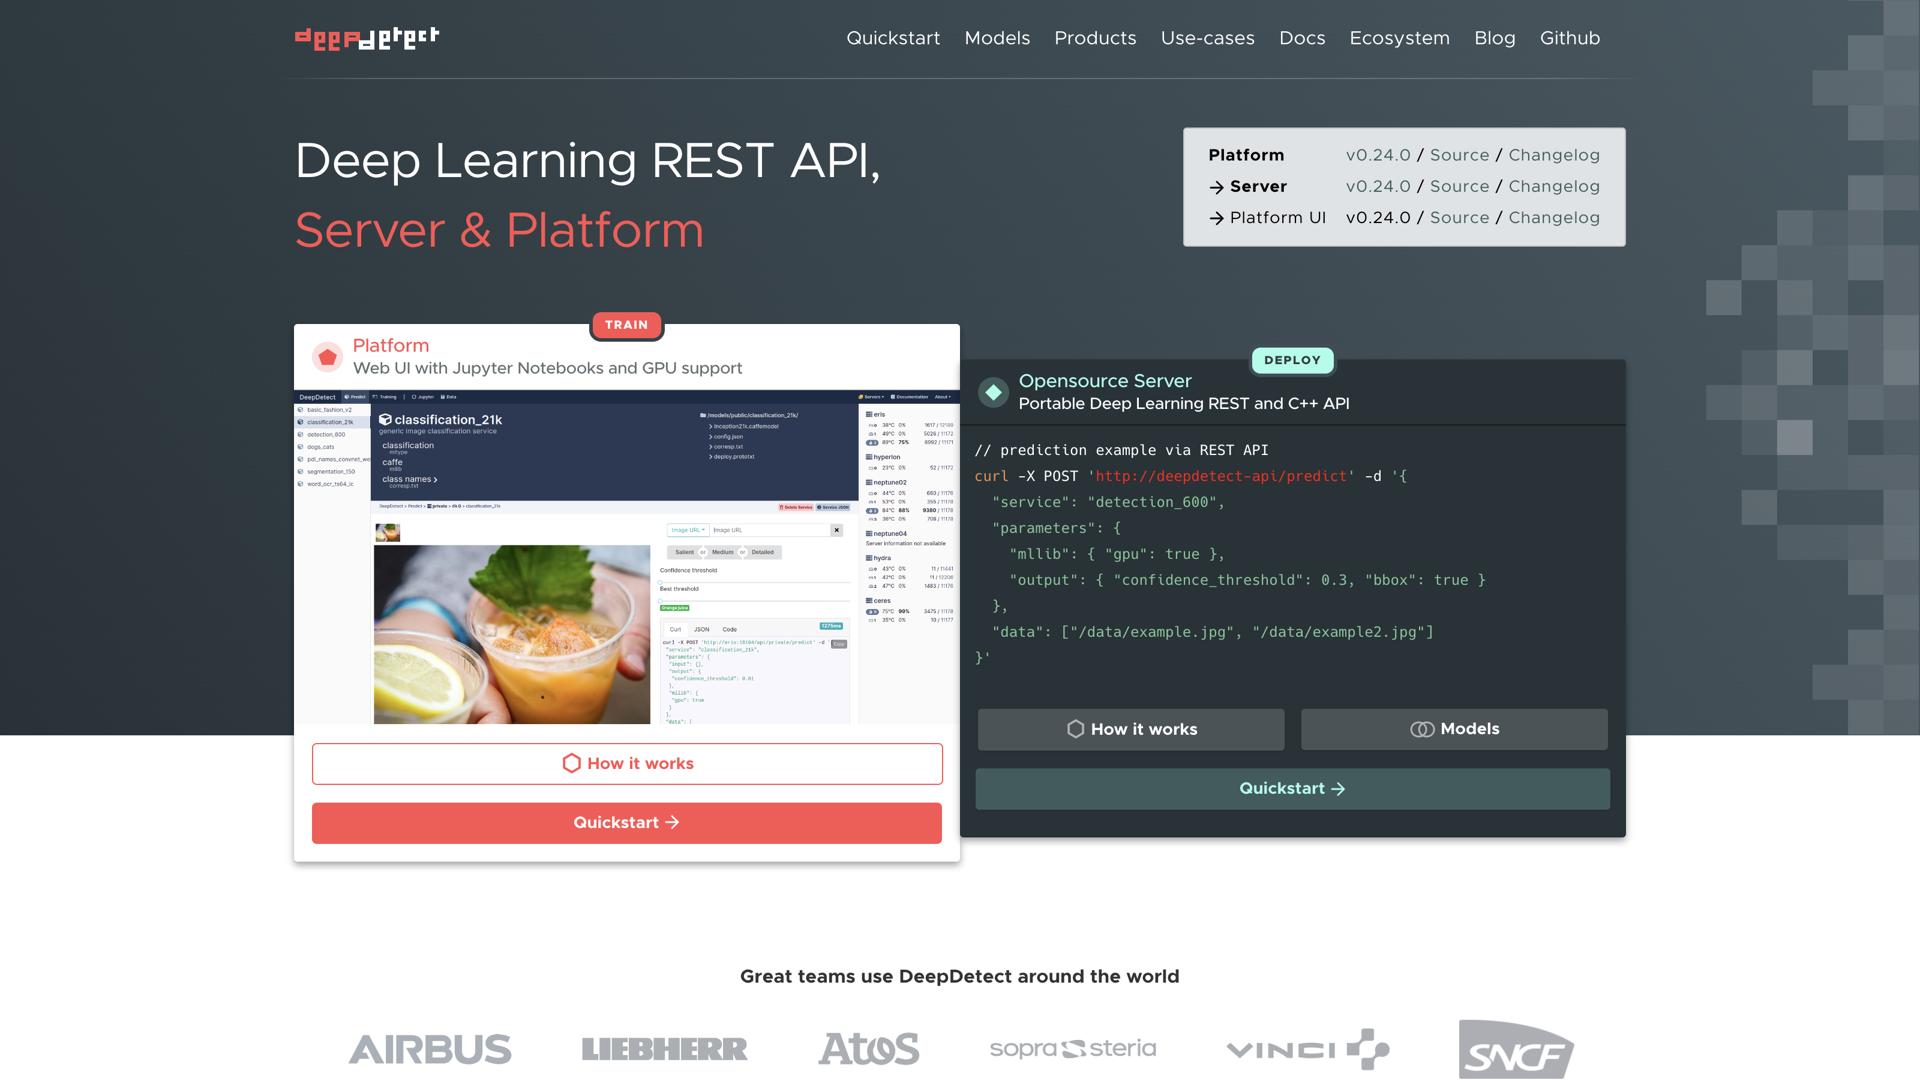Click the Sopra Steria logo
Viewport: 1920px width, 1080px height.
pyautogui.click(x=1072, y=1049)
